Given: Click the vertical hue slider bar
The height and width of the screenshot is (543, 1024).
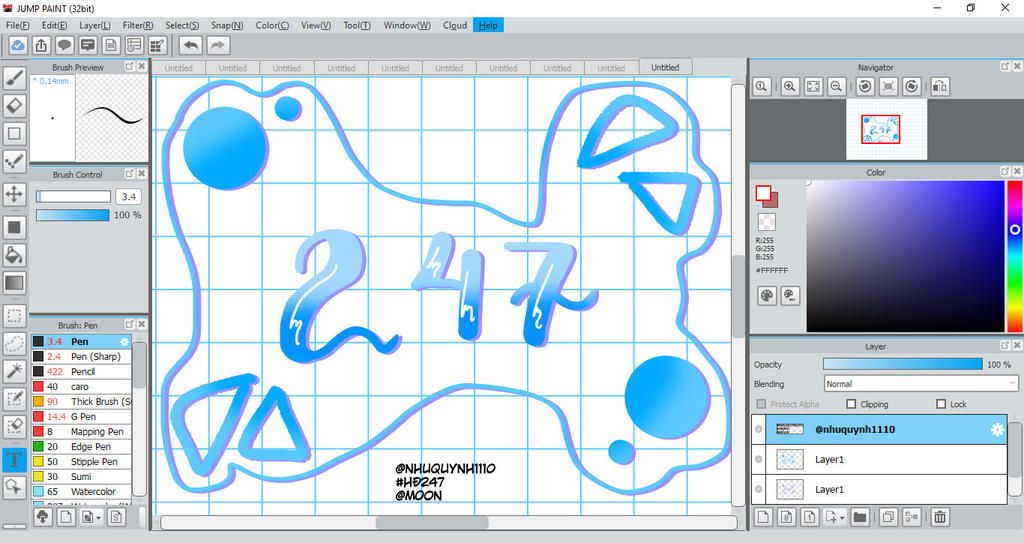Looking at the screenshot, I should click(1015, 256).
